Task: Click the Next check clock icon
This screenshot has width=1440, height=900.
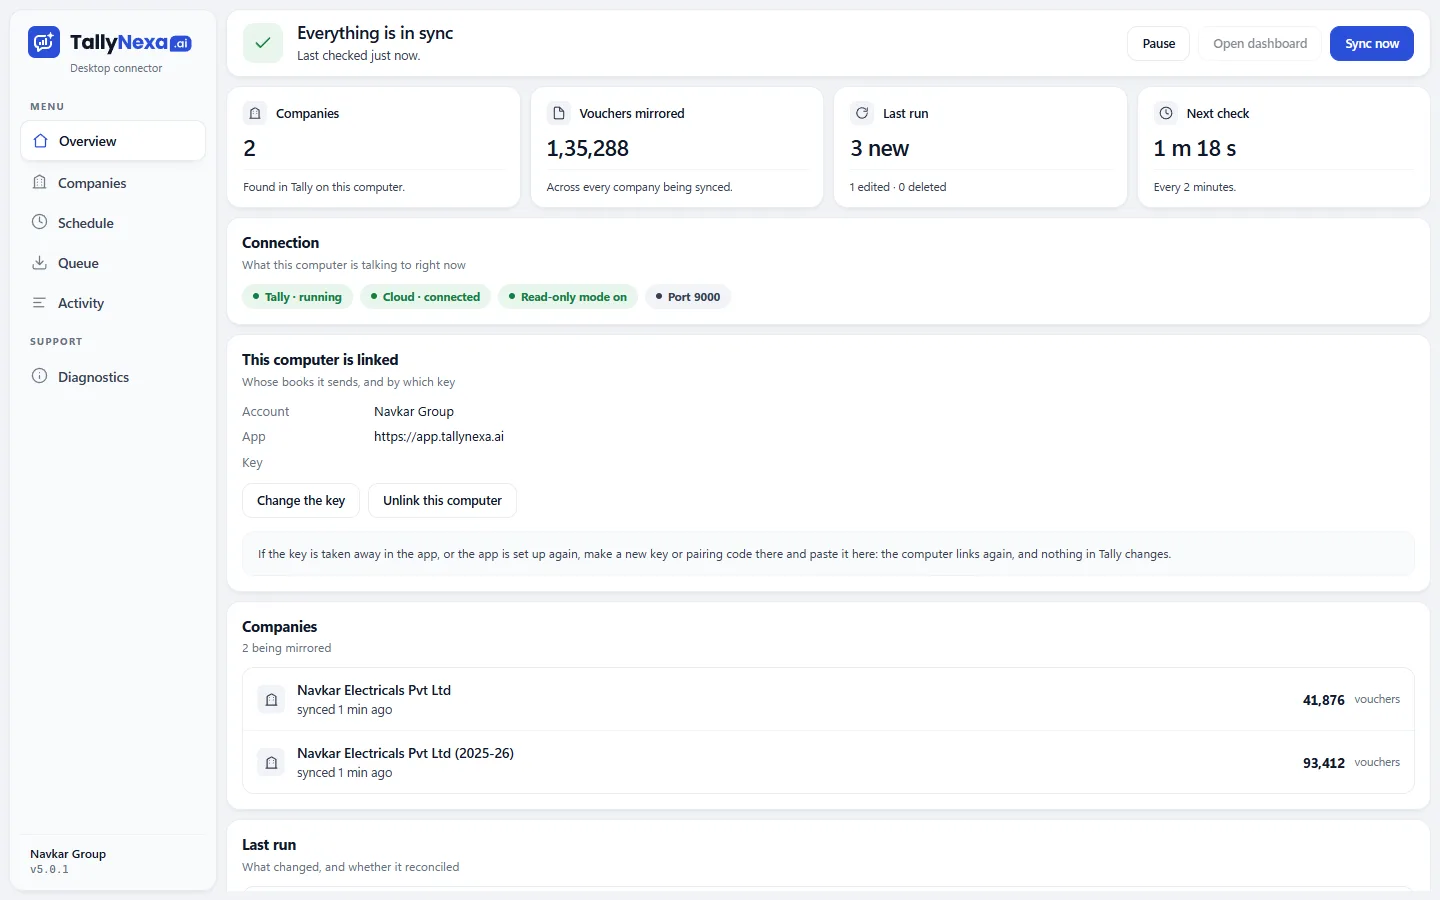Action: pyautogui.click(x=1166, y=113)
